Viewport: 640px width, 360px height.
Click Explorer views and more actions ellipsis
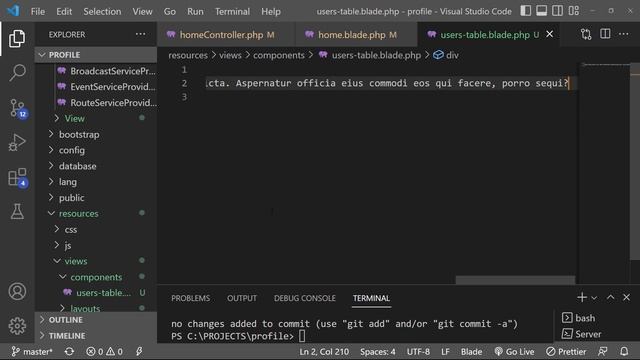click(x=140, y=34)
